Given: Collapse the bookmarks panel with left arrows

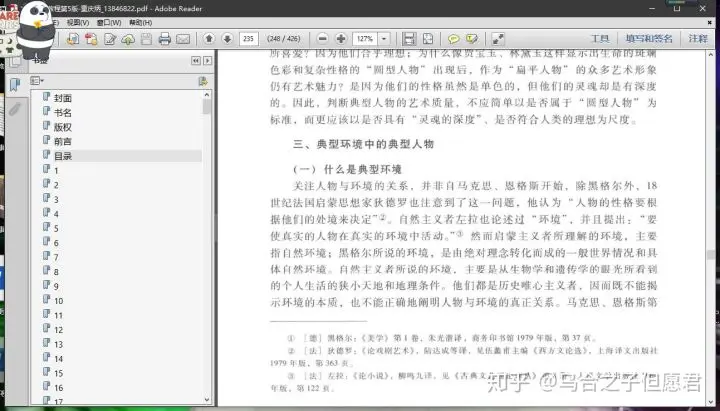Looking at the screenshot, I should (x=196, y=61).
